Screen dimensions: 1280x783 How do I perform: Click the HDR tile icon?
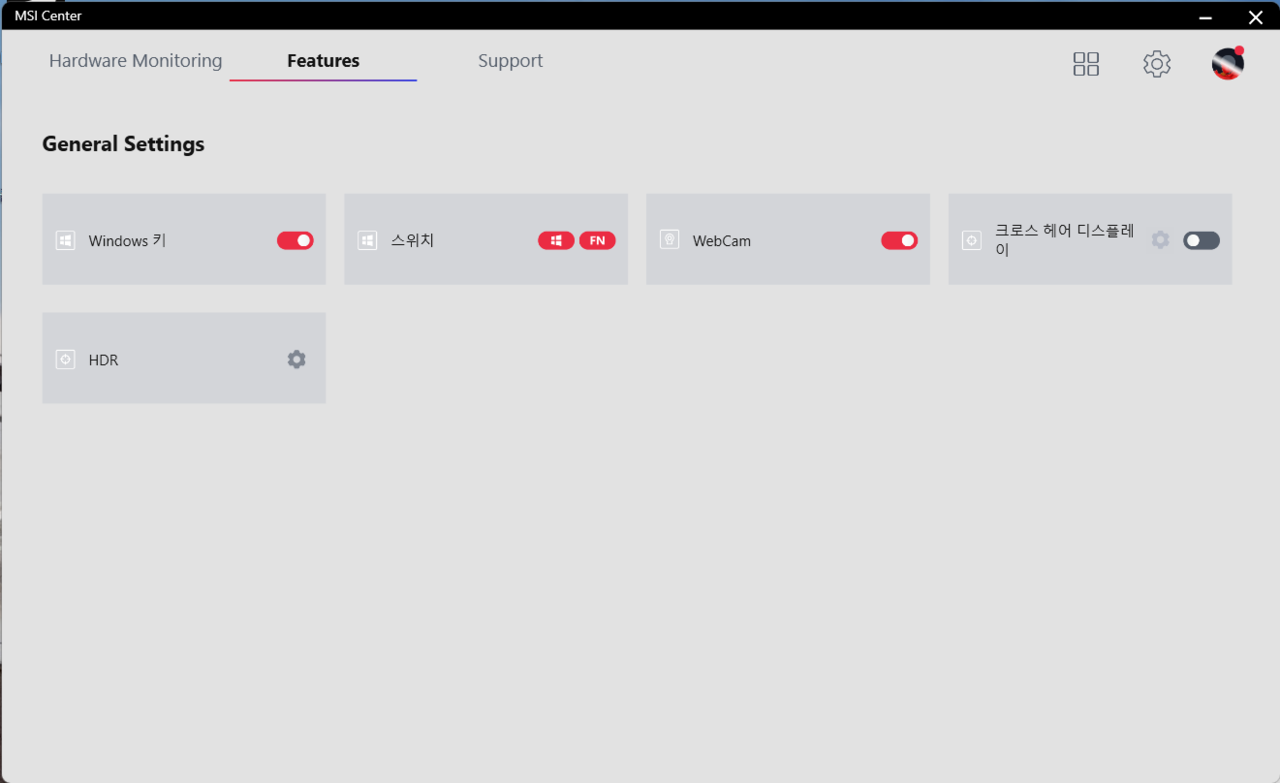point(65,360)
